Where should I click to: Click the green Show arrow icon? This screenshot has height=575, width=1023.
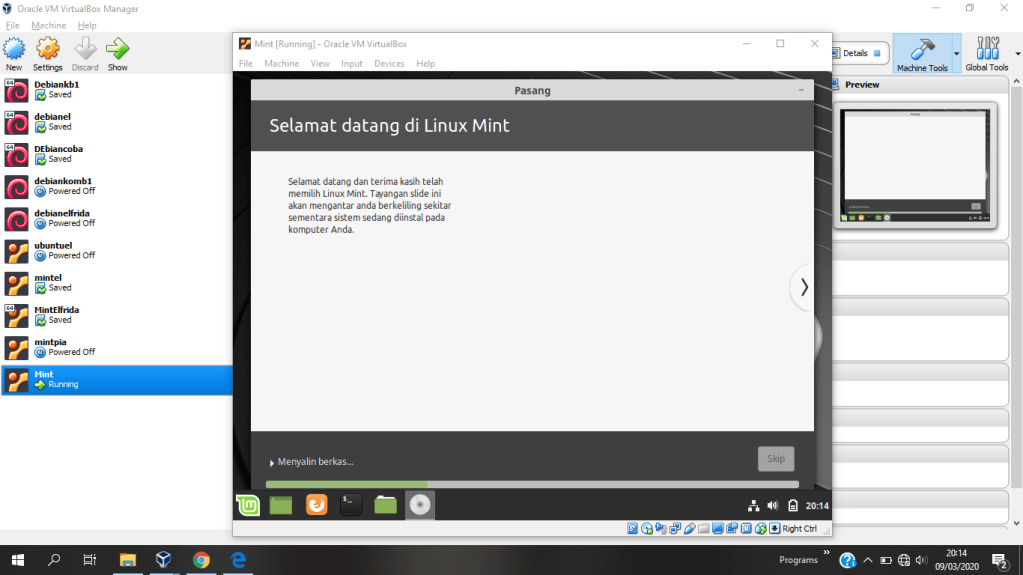coord(118,52)
